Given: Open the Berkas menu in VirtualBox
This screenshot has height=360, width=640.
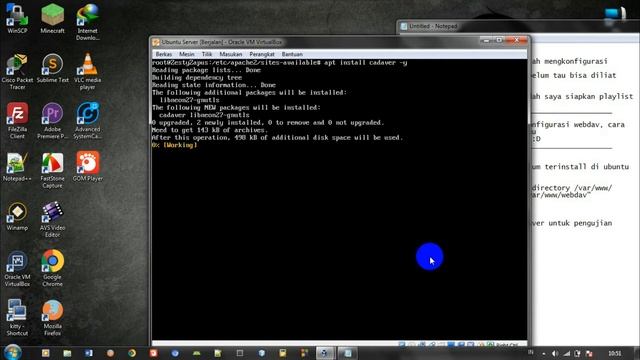Looking at the screenshot, I should click(164, 54).
